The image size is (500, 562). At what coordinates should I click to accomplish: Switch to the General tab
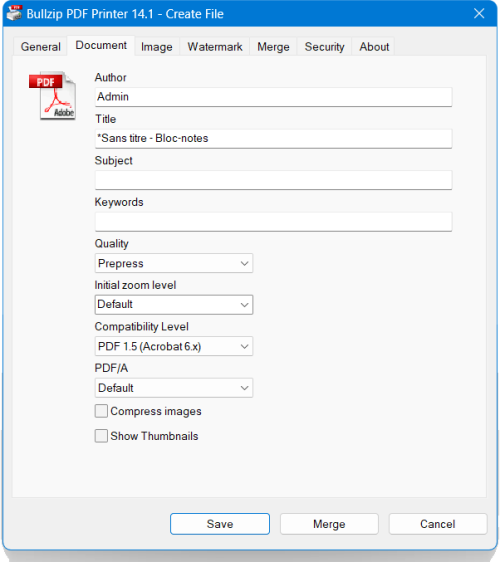(41, 47)
